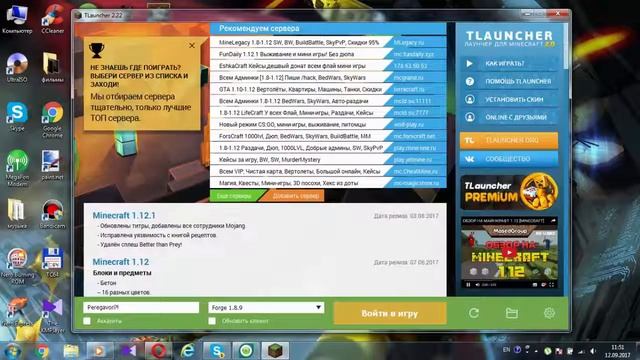
Task: Open the TLauncher Premium banner
Action: [509, 192]
